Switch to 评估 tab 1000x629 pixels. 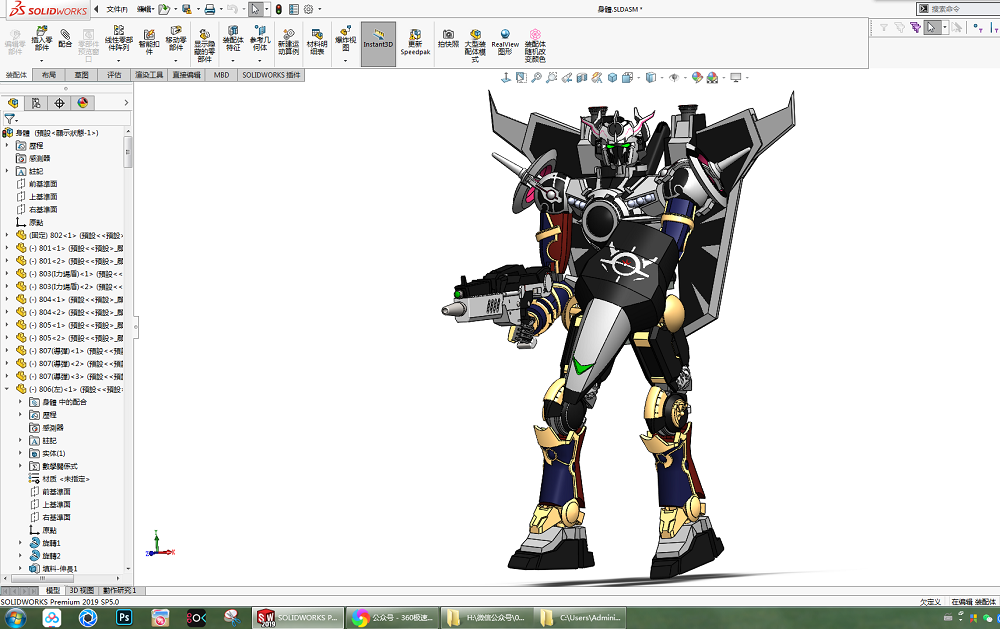(x=114, y=75)
